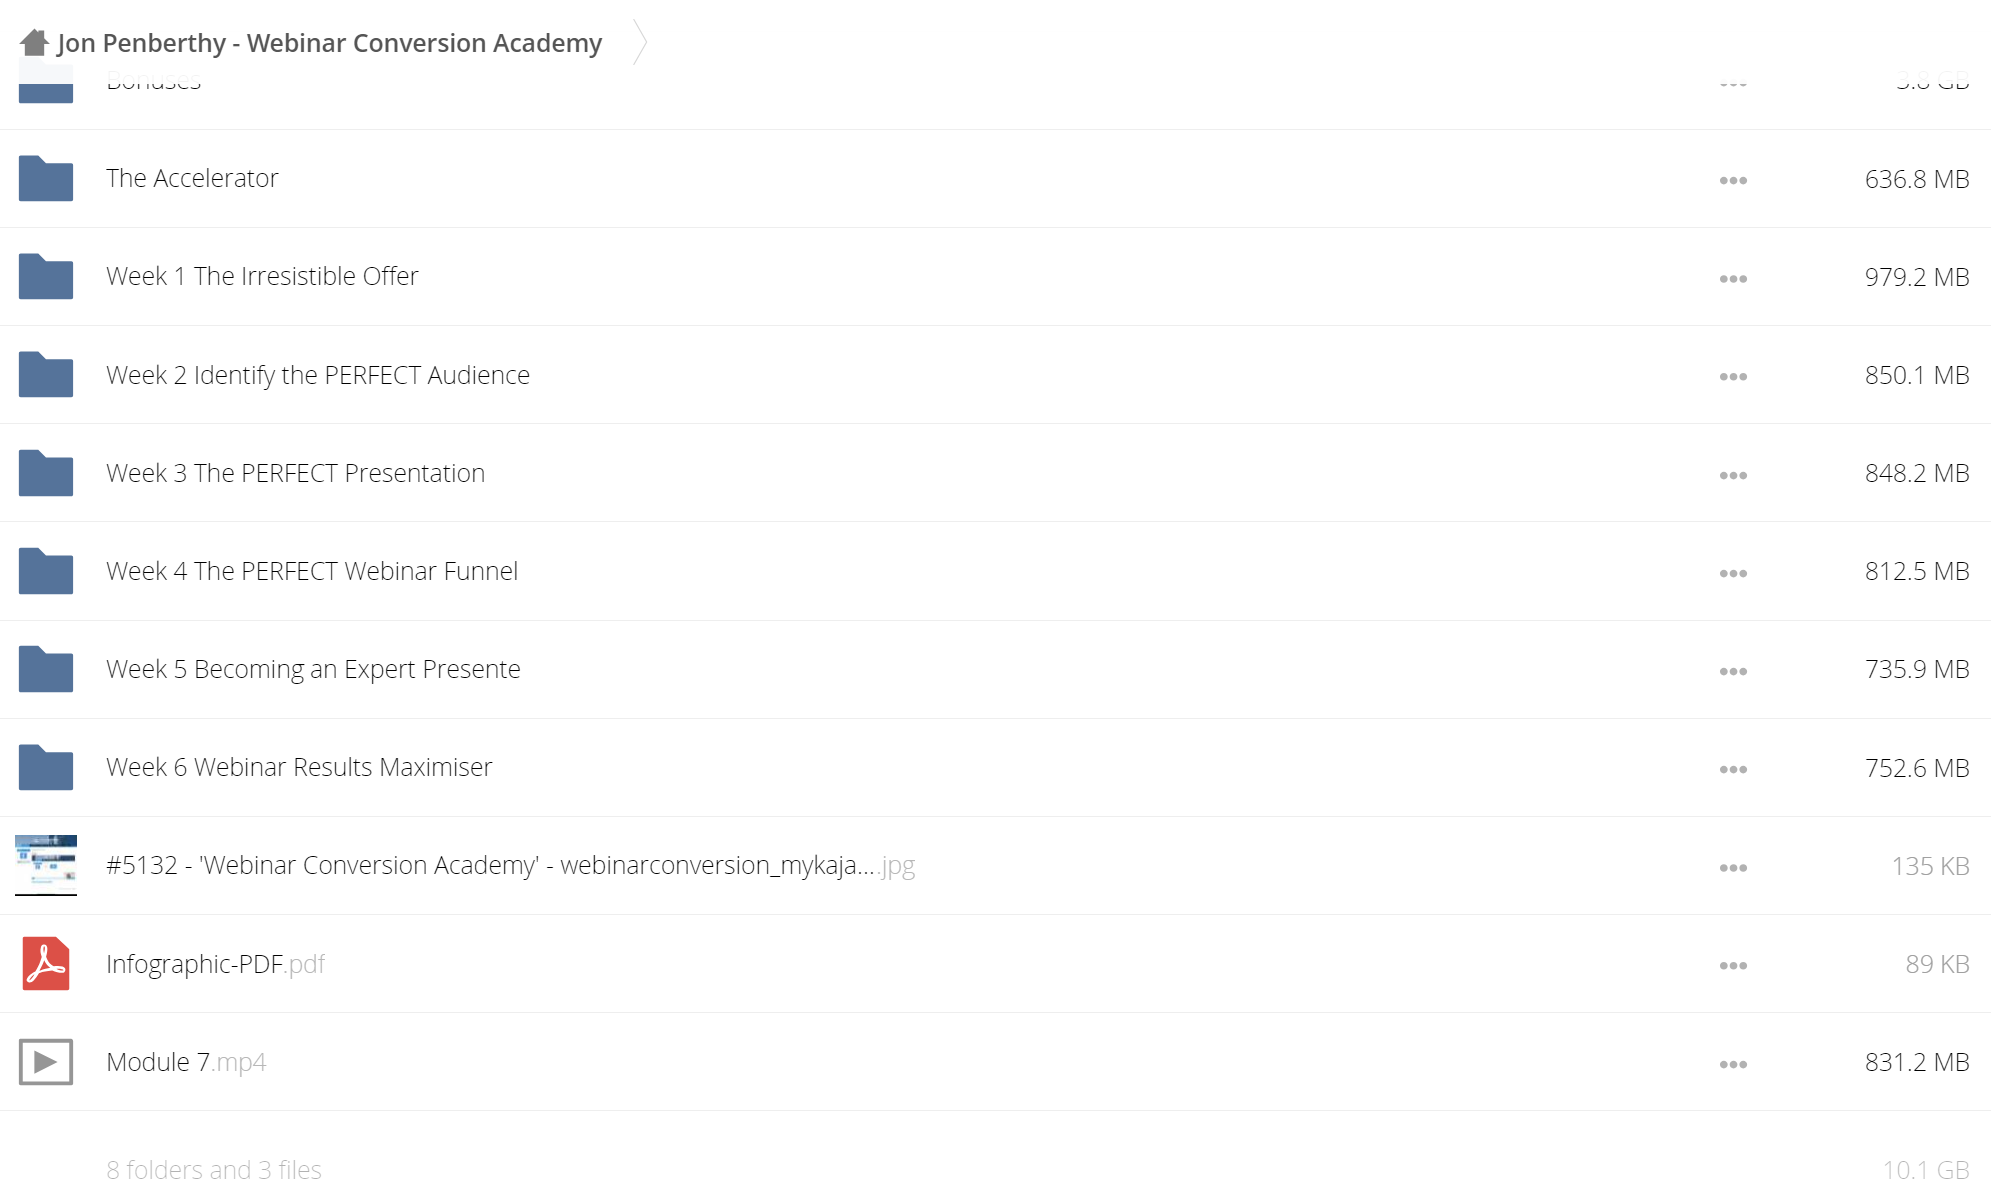
Task: Click the Week 1 folder icon
Action: point(46,276)
